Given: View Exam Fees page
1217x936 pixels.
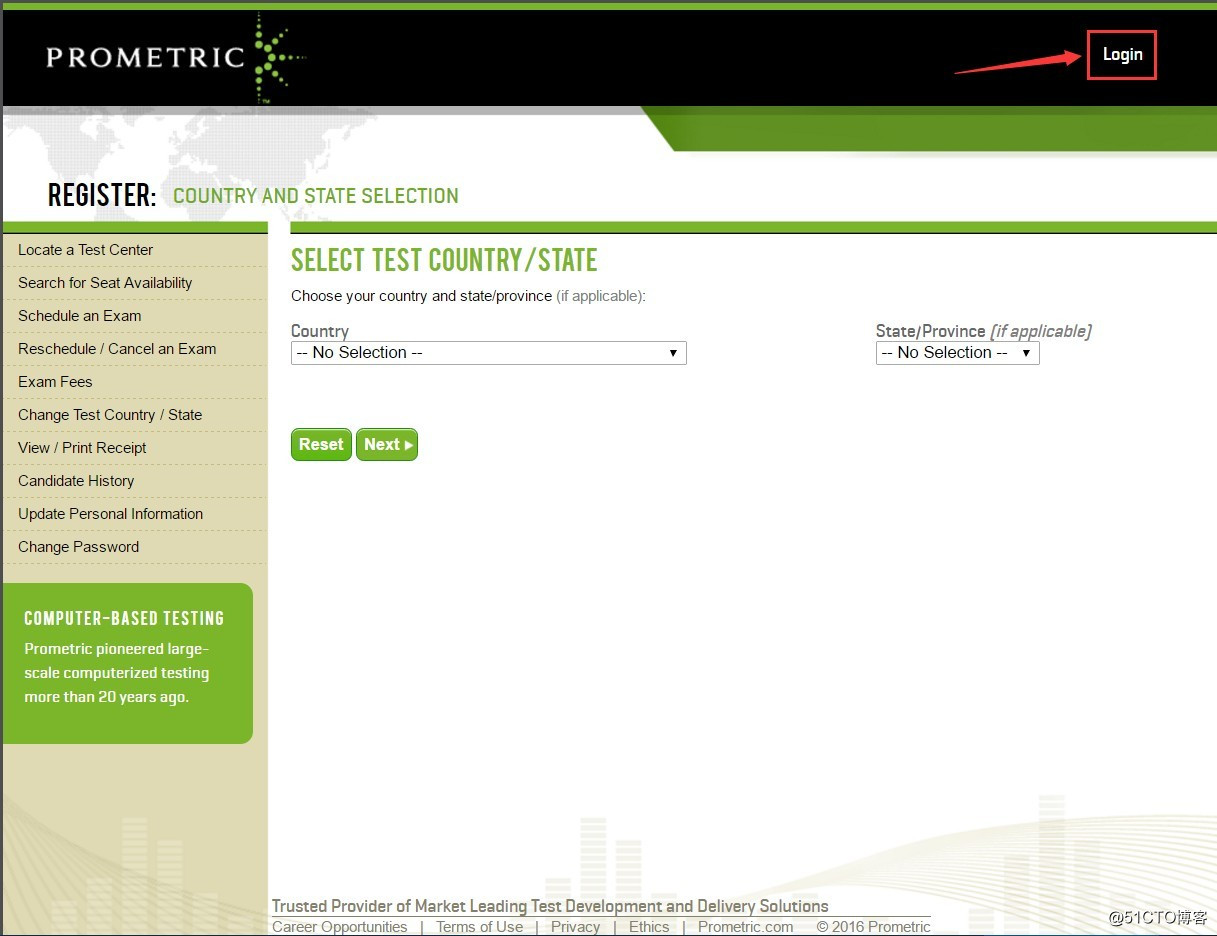Looking at the screenshot, I should coord(55,382).
